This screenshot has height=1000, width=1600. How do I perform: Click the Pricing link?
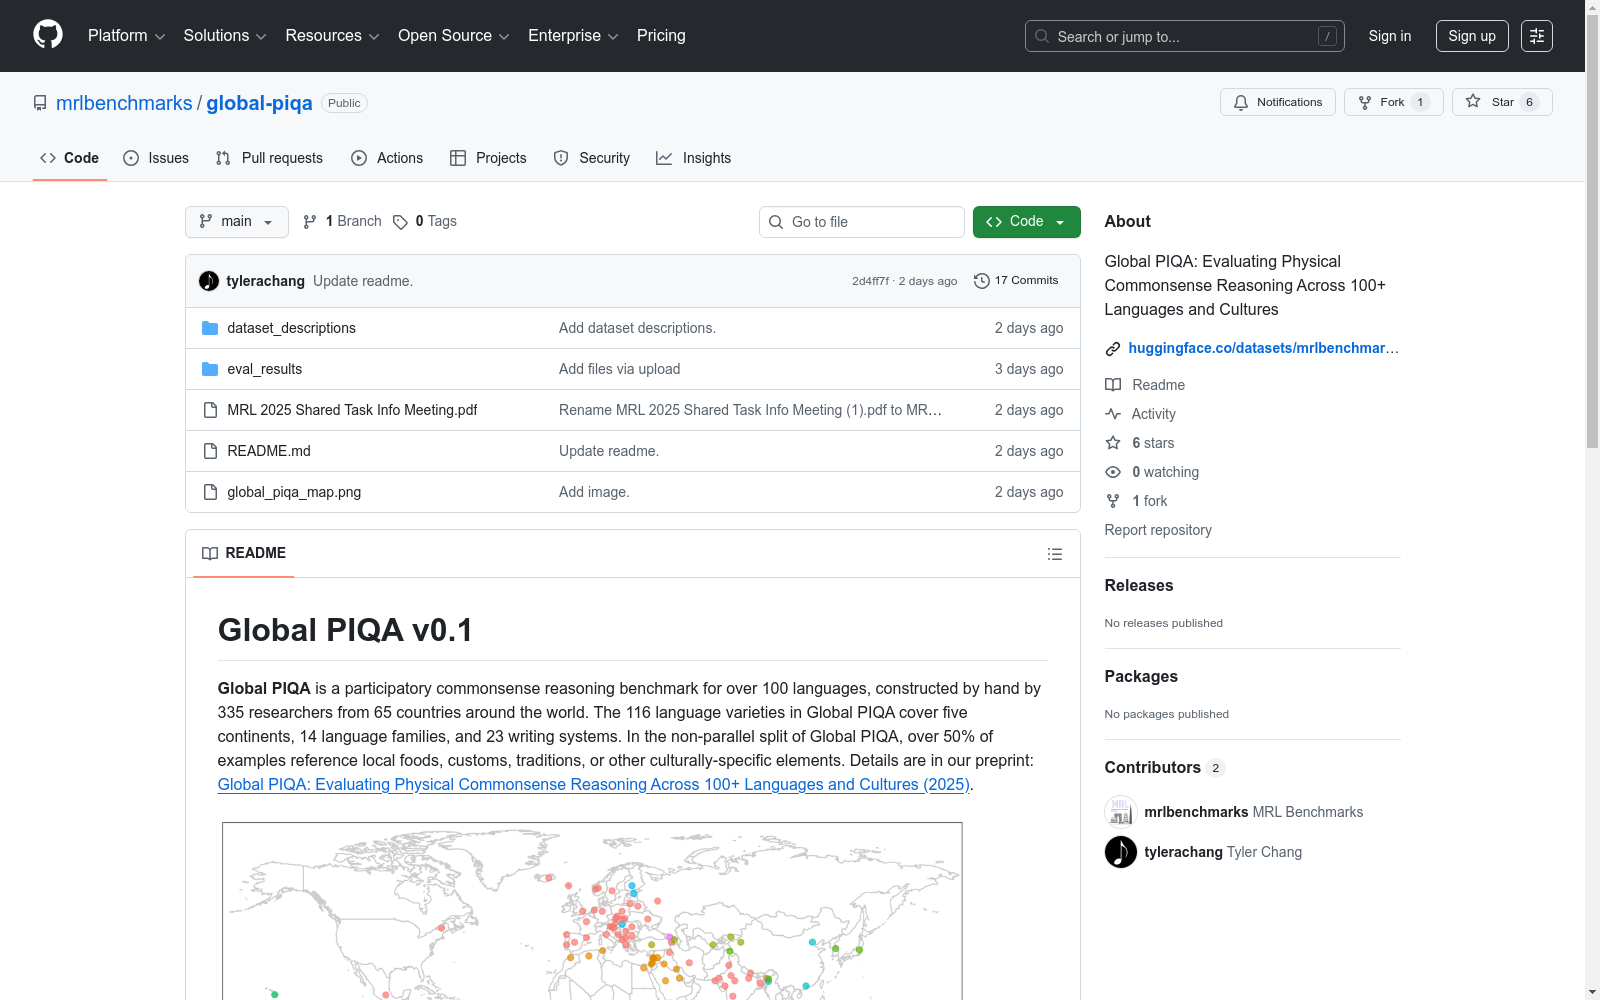[x=661, y=35]
